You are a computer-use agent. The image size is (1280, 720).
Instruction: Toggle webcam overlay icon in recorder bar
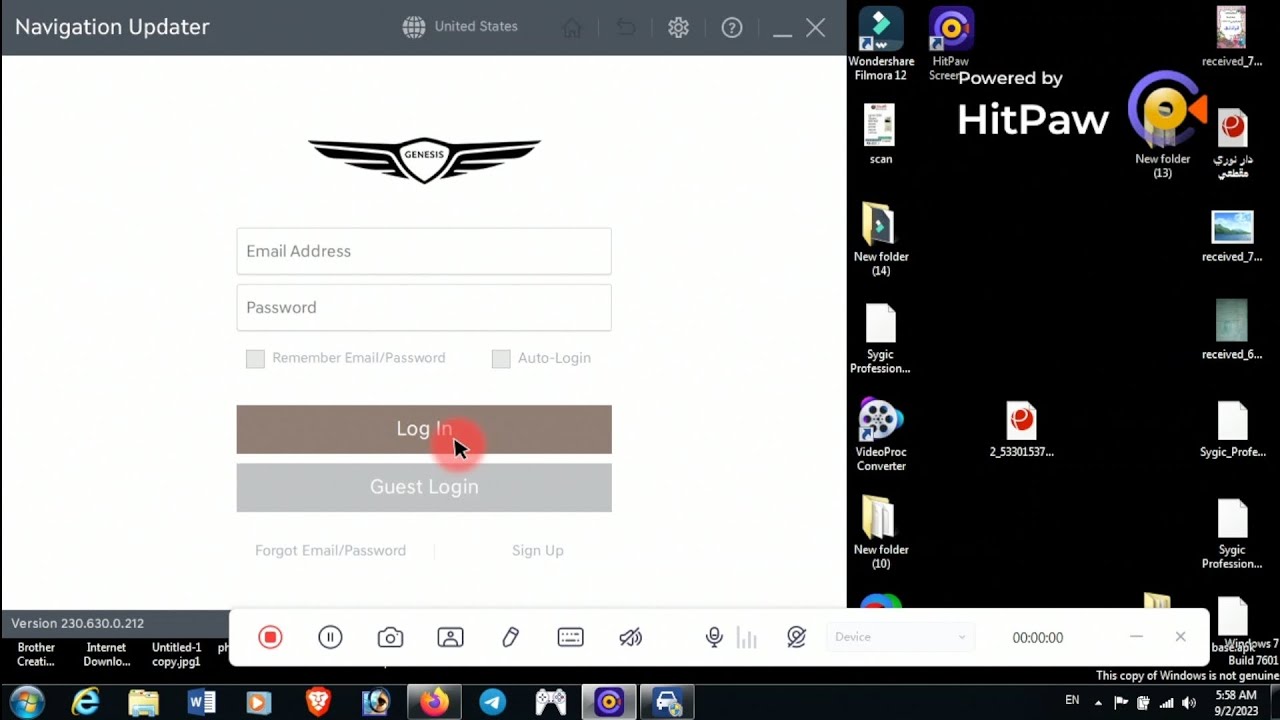coord(450,638)
